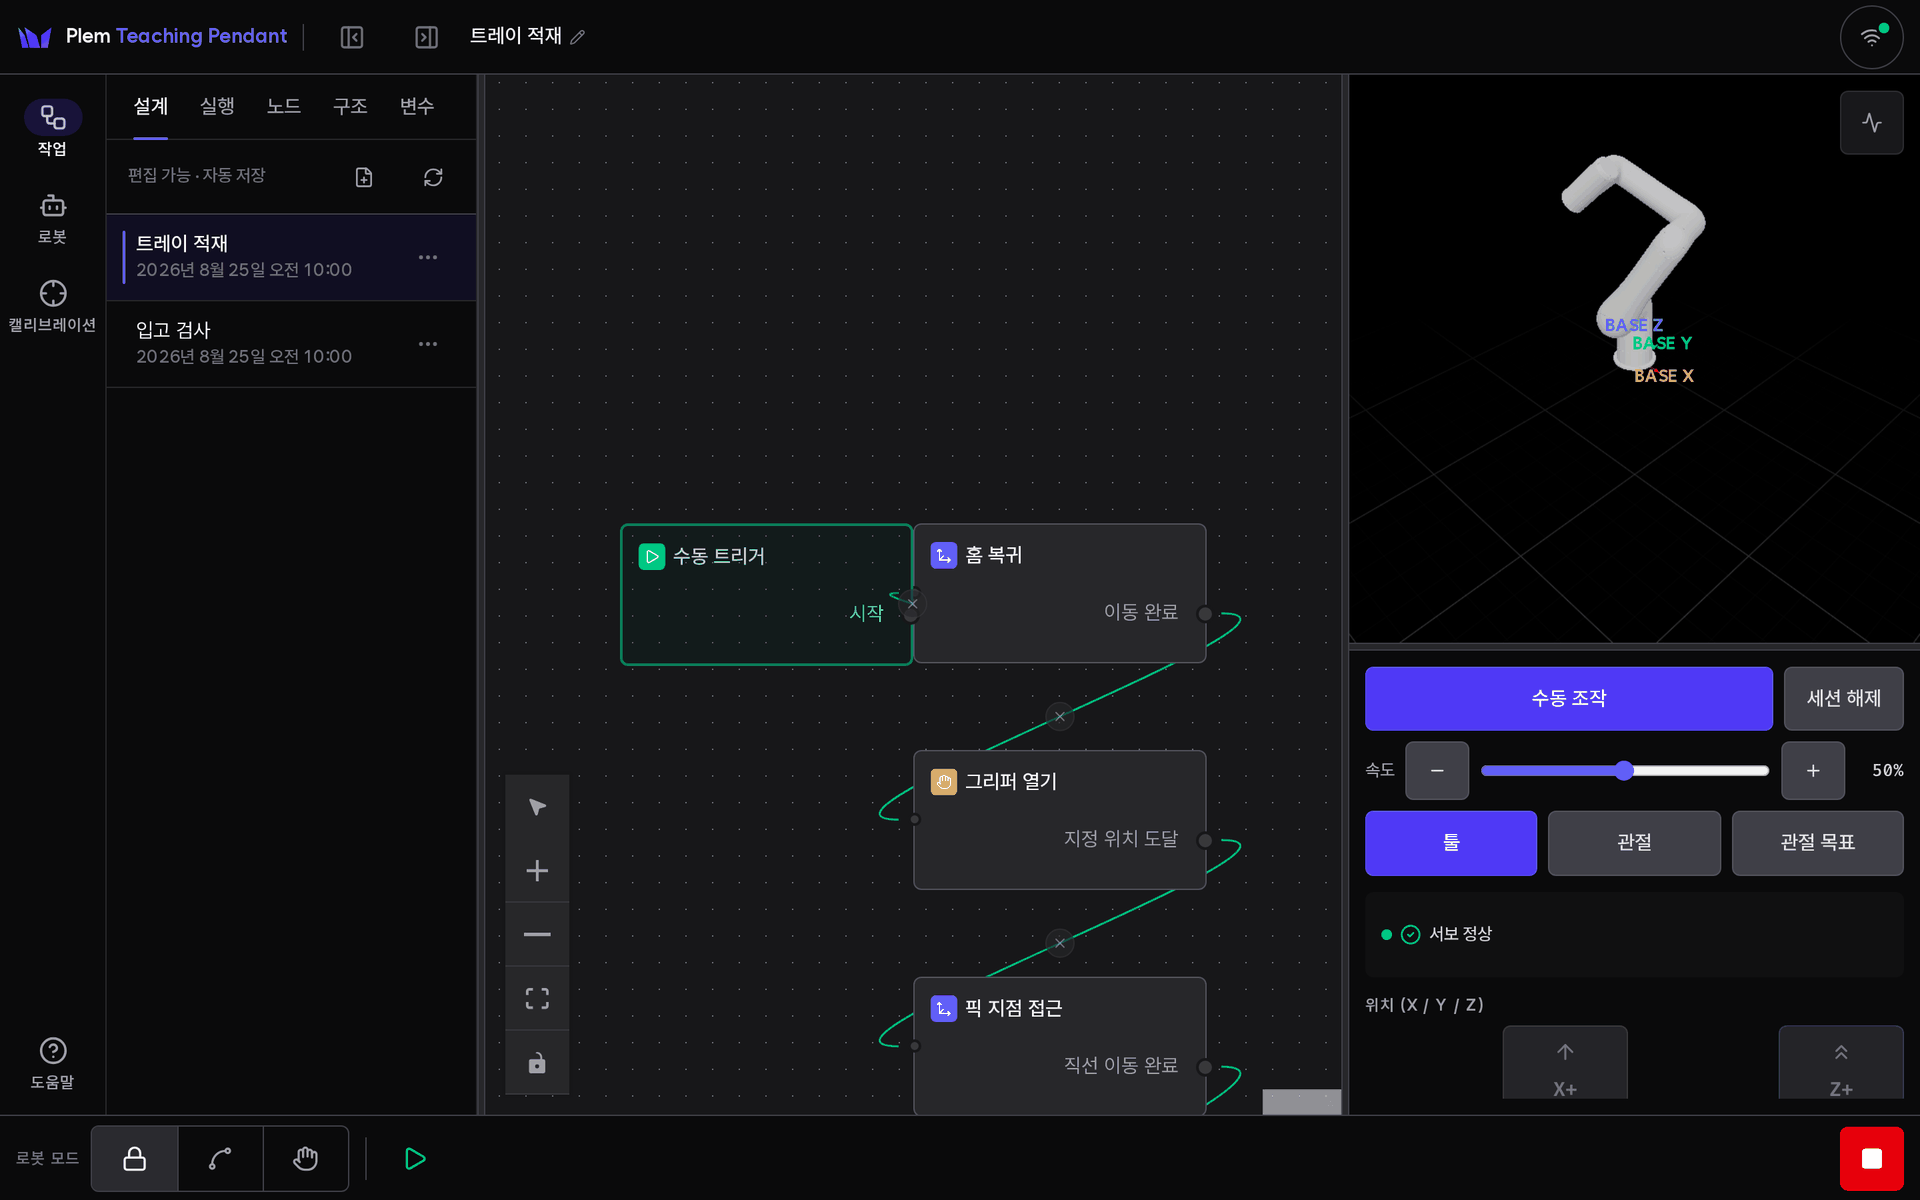Switch to the 구조 tab

[350, 106]
